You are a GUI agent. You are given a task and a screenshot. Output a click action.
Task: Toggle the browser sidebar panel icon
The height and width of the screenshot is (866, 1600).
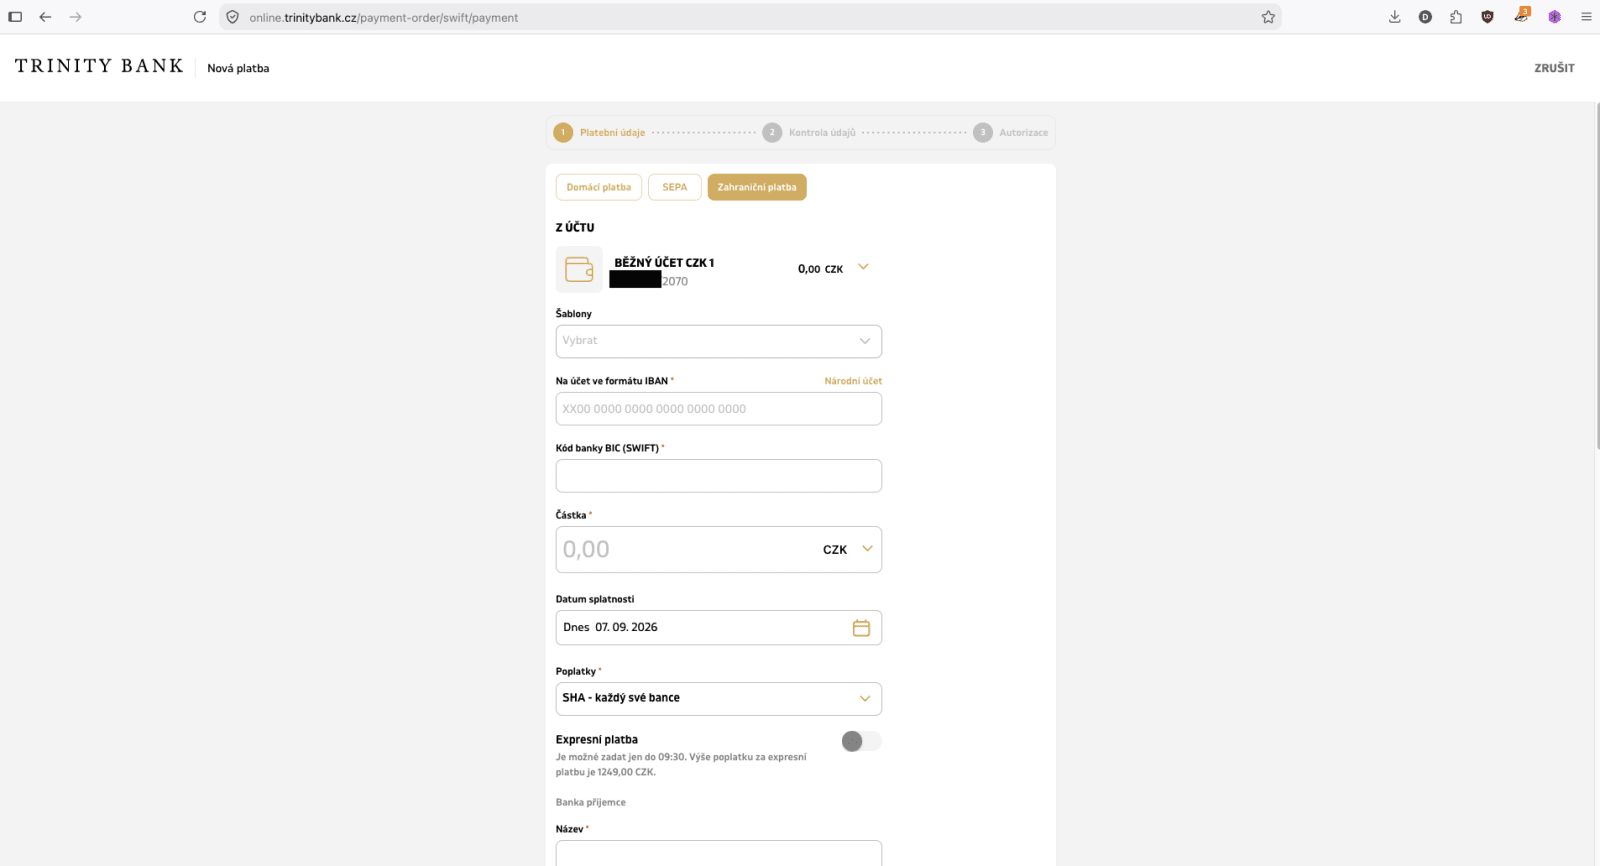15,17
